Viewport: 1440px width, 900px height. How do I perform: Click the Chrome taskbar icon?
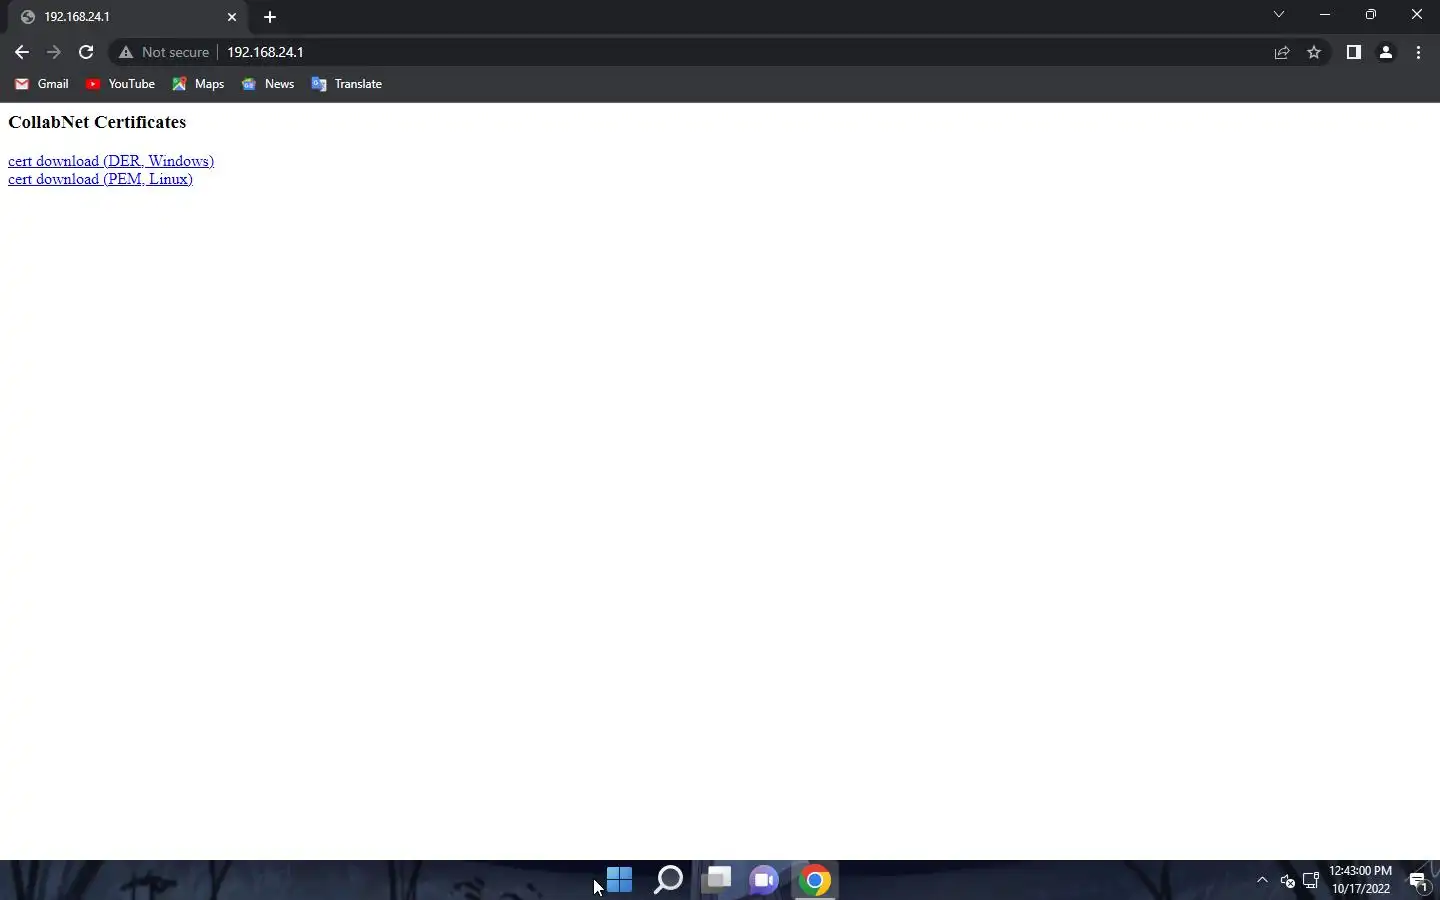[814, 880]
